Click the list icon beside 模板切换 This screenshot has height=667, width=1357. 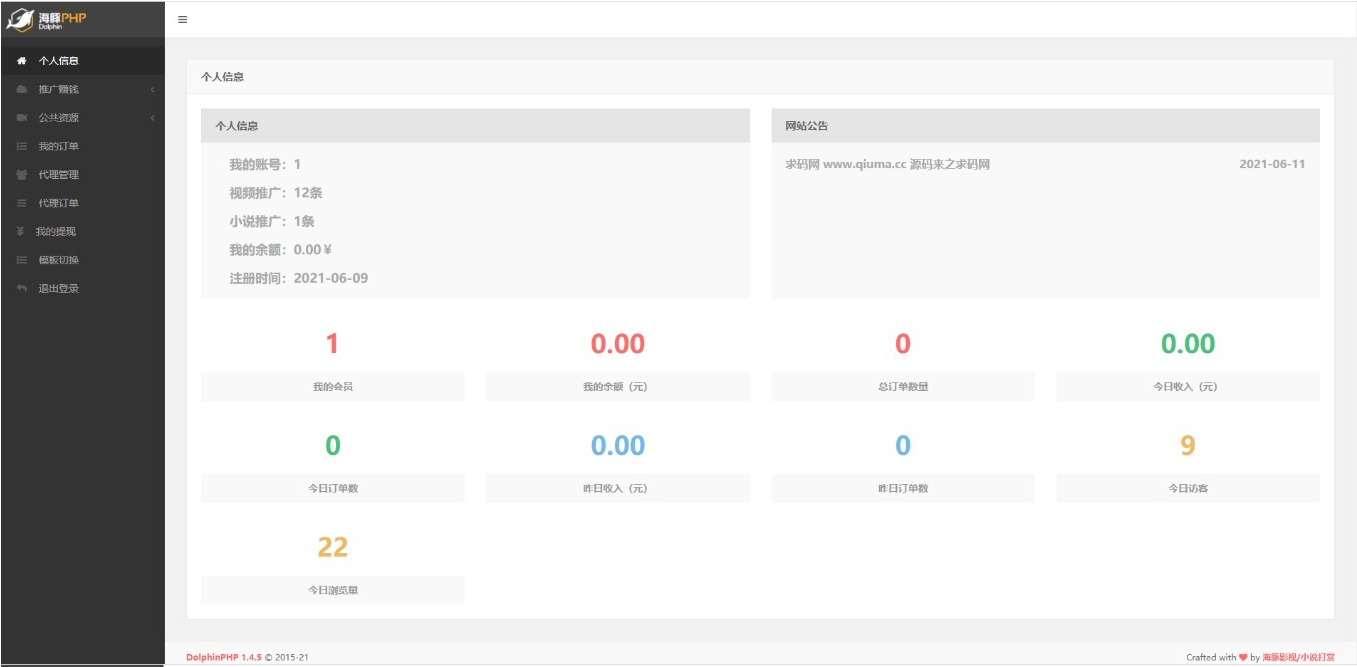click(21, 260)
